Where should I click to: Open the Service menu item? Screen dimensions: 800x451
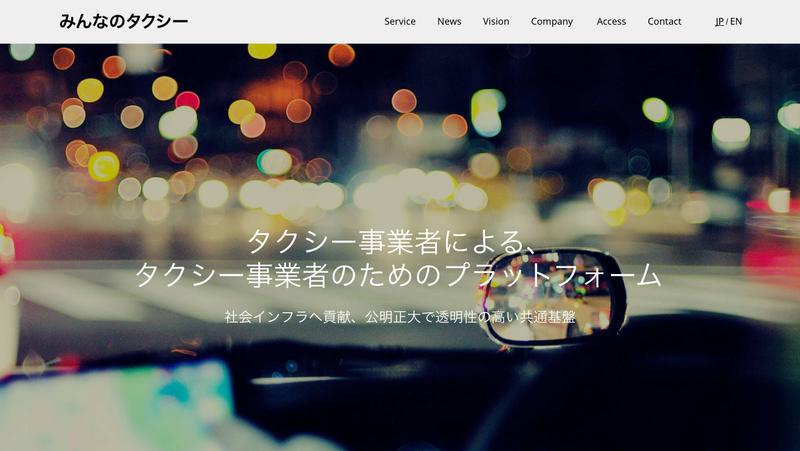(x=399, y=21)
